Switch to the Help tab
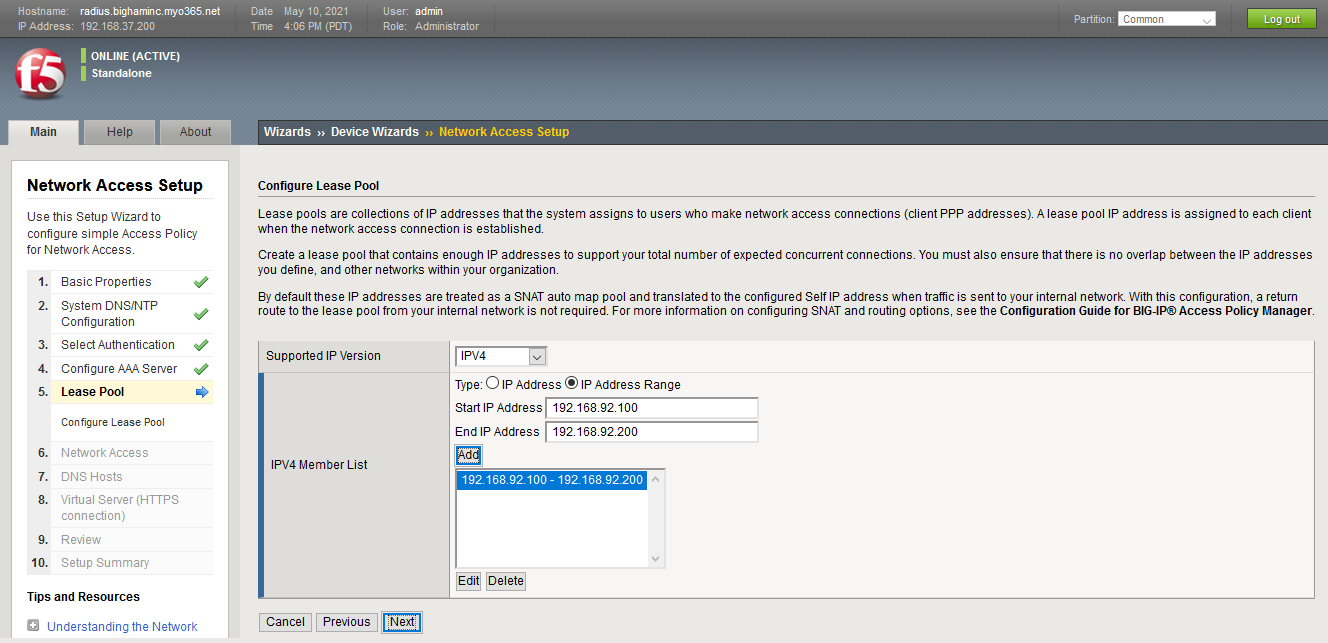This screenshot has height=643, width=1328. click(x=119, y=131)
